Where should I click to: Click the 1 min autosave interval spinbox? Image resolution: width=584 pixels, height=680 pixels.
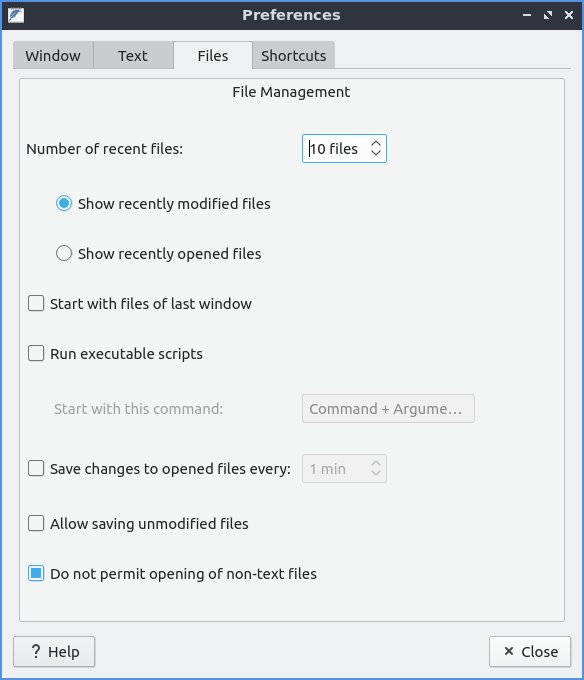click(x=344, y=469)
